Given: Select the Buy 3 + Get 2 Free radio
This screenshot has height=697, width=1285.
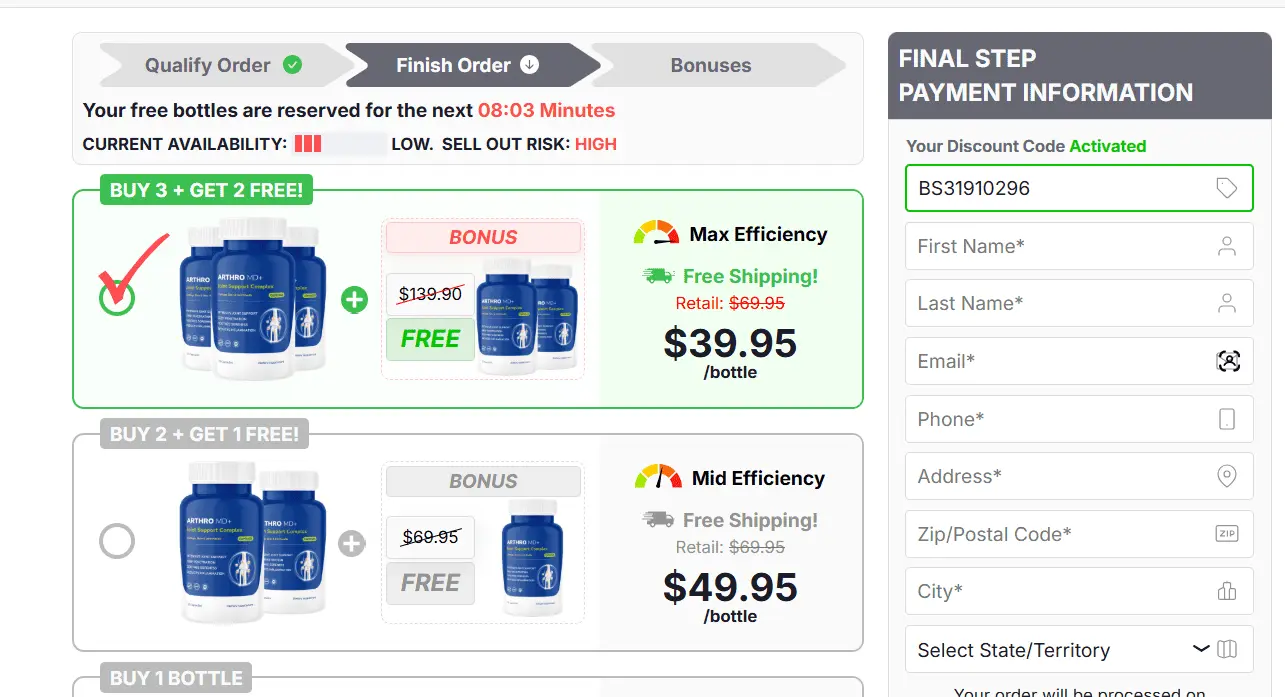Looking at the screenshot, I should pos(117,298).
